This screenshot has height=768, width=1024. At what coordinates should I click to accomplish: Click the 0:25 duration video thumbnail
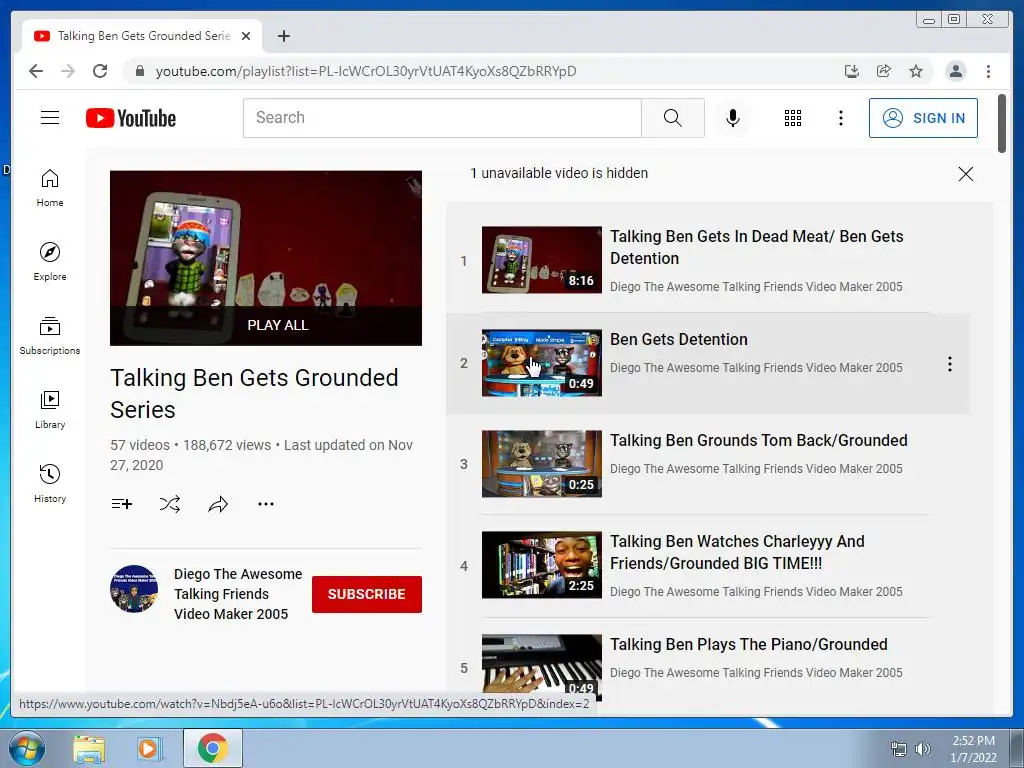(541, 464)
